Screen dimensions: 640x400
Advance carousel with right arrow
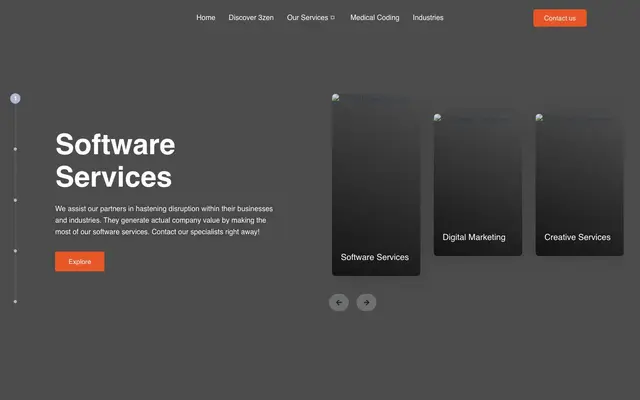[366, 302]
